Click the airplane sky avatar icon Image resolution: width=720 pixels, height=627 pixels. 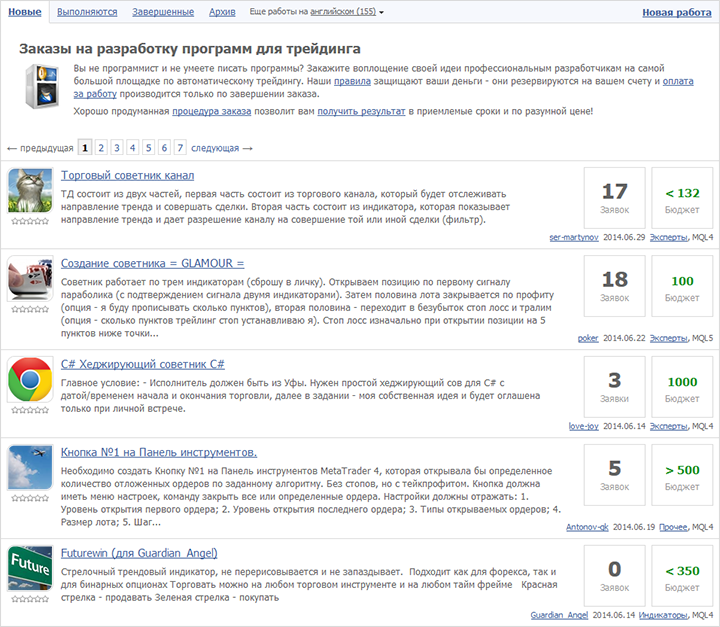[30, 472]
